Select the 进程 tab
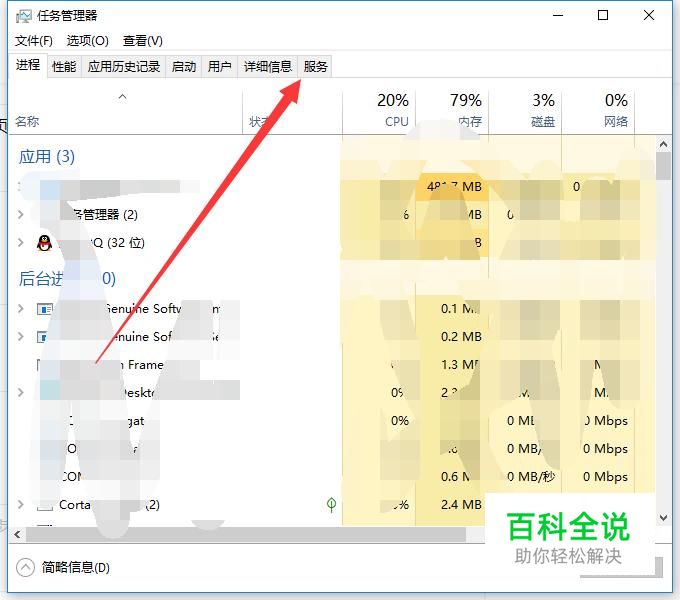The height and width of the screenshot is (600, 680). pyautogui.click(x=28, y=65)
